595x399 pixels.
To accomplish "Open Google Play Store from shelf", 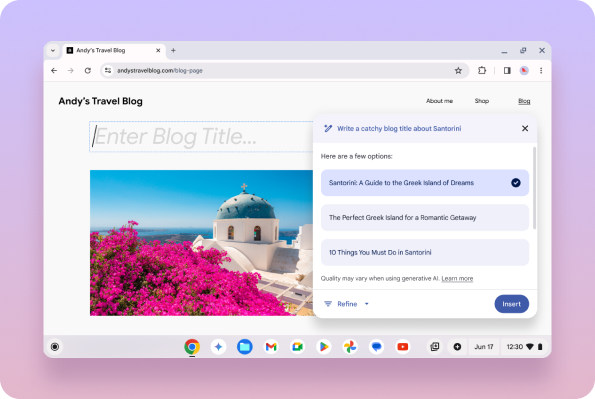I will click(x=324, y=347).
